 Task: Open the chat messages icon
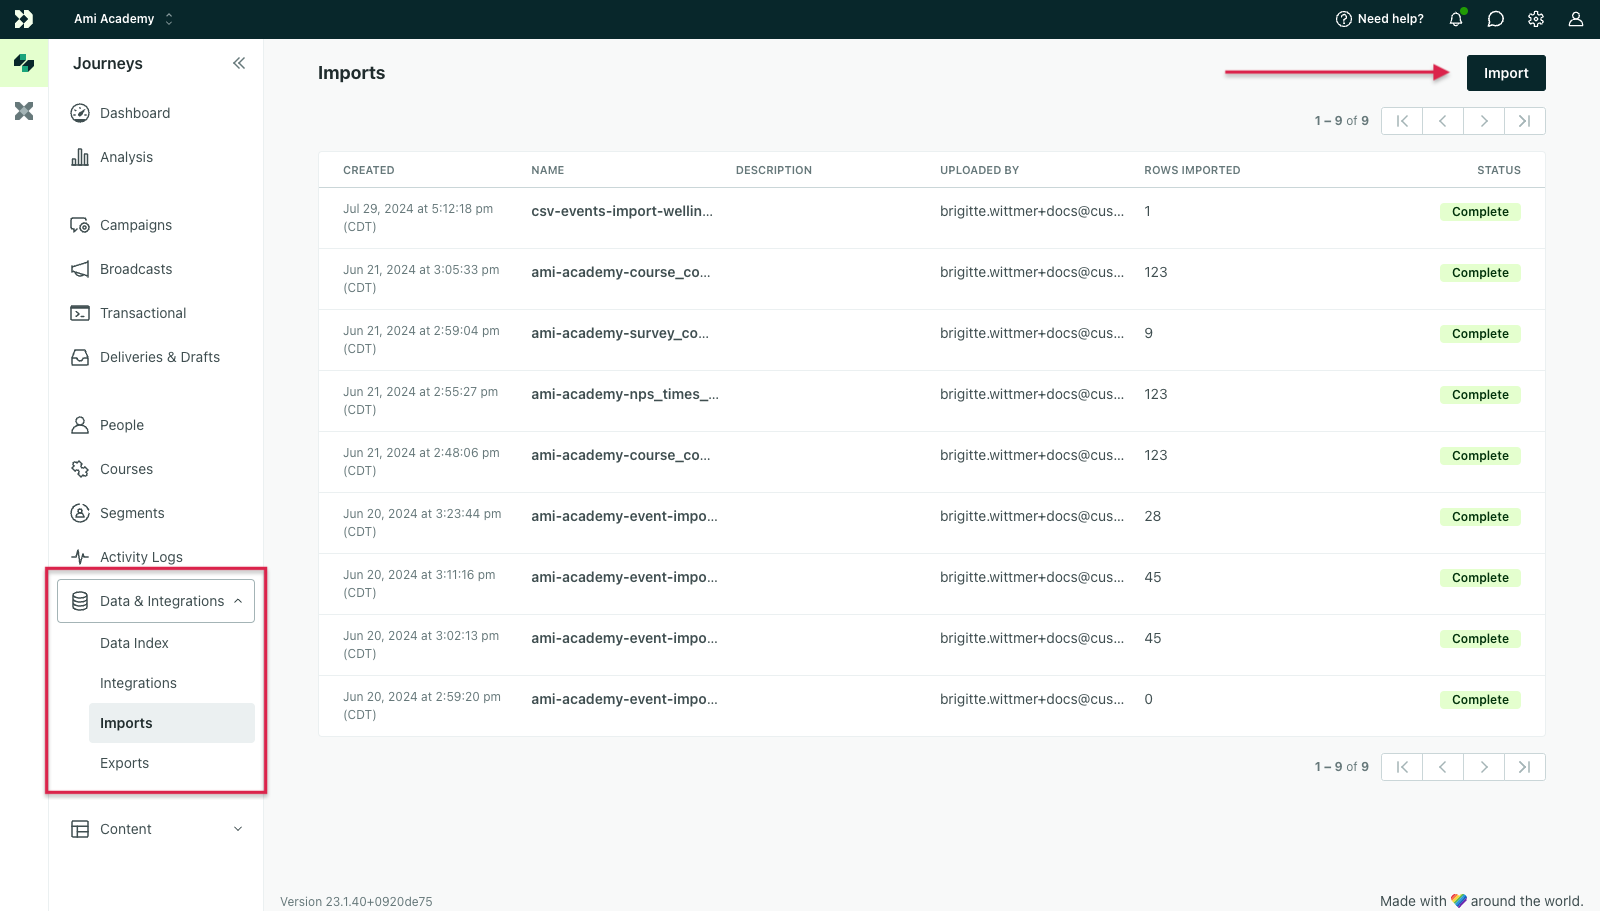pyautogui.click(x=1496, y=19)
